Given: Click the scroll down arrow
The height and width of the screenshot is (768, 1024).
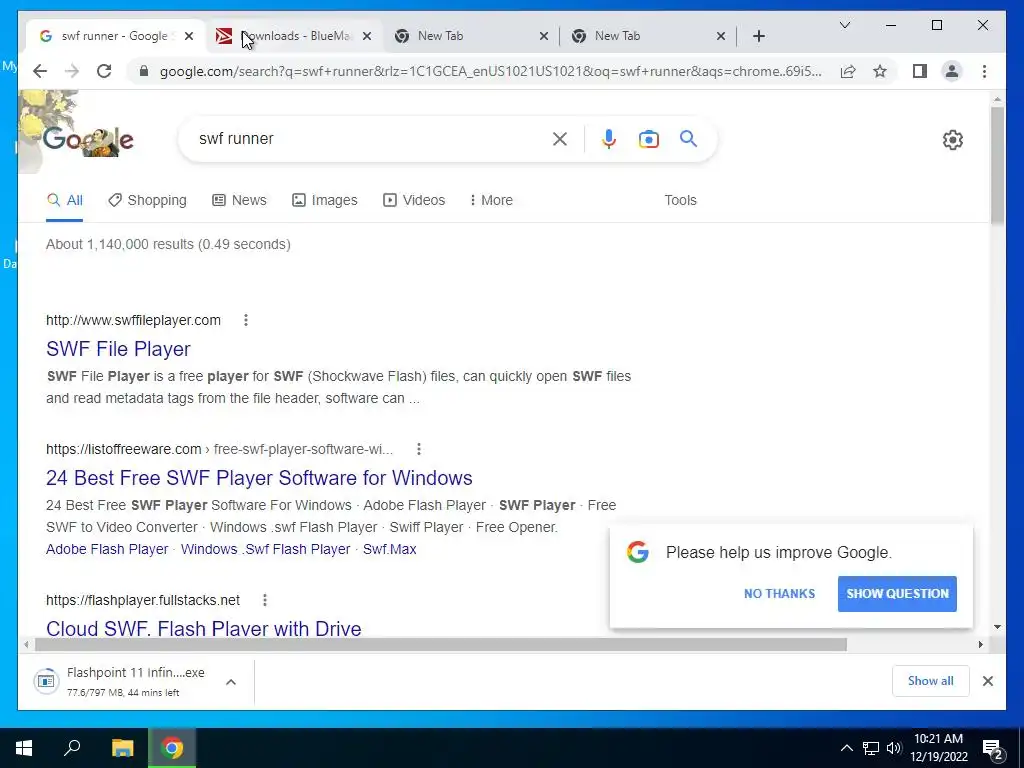Looking at the screenshot, I should pos(997,627).
